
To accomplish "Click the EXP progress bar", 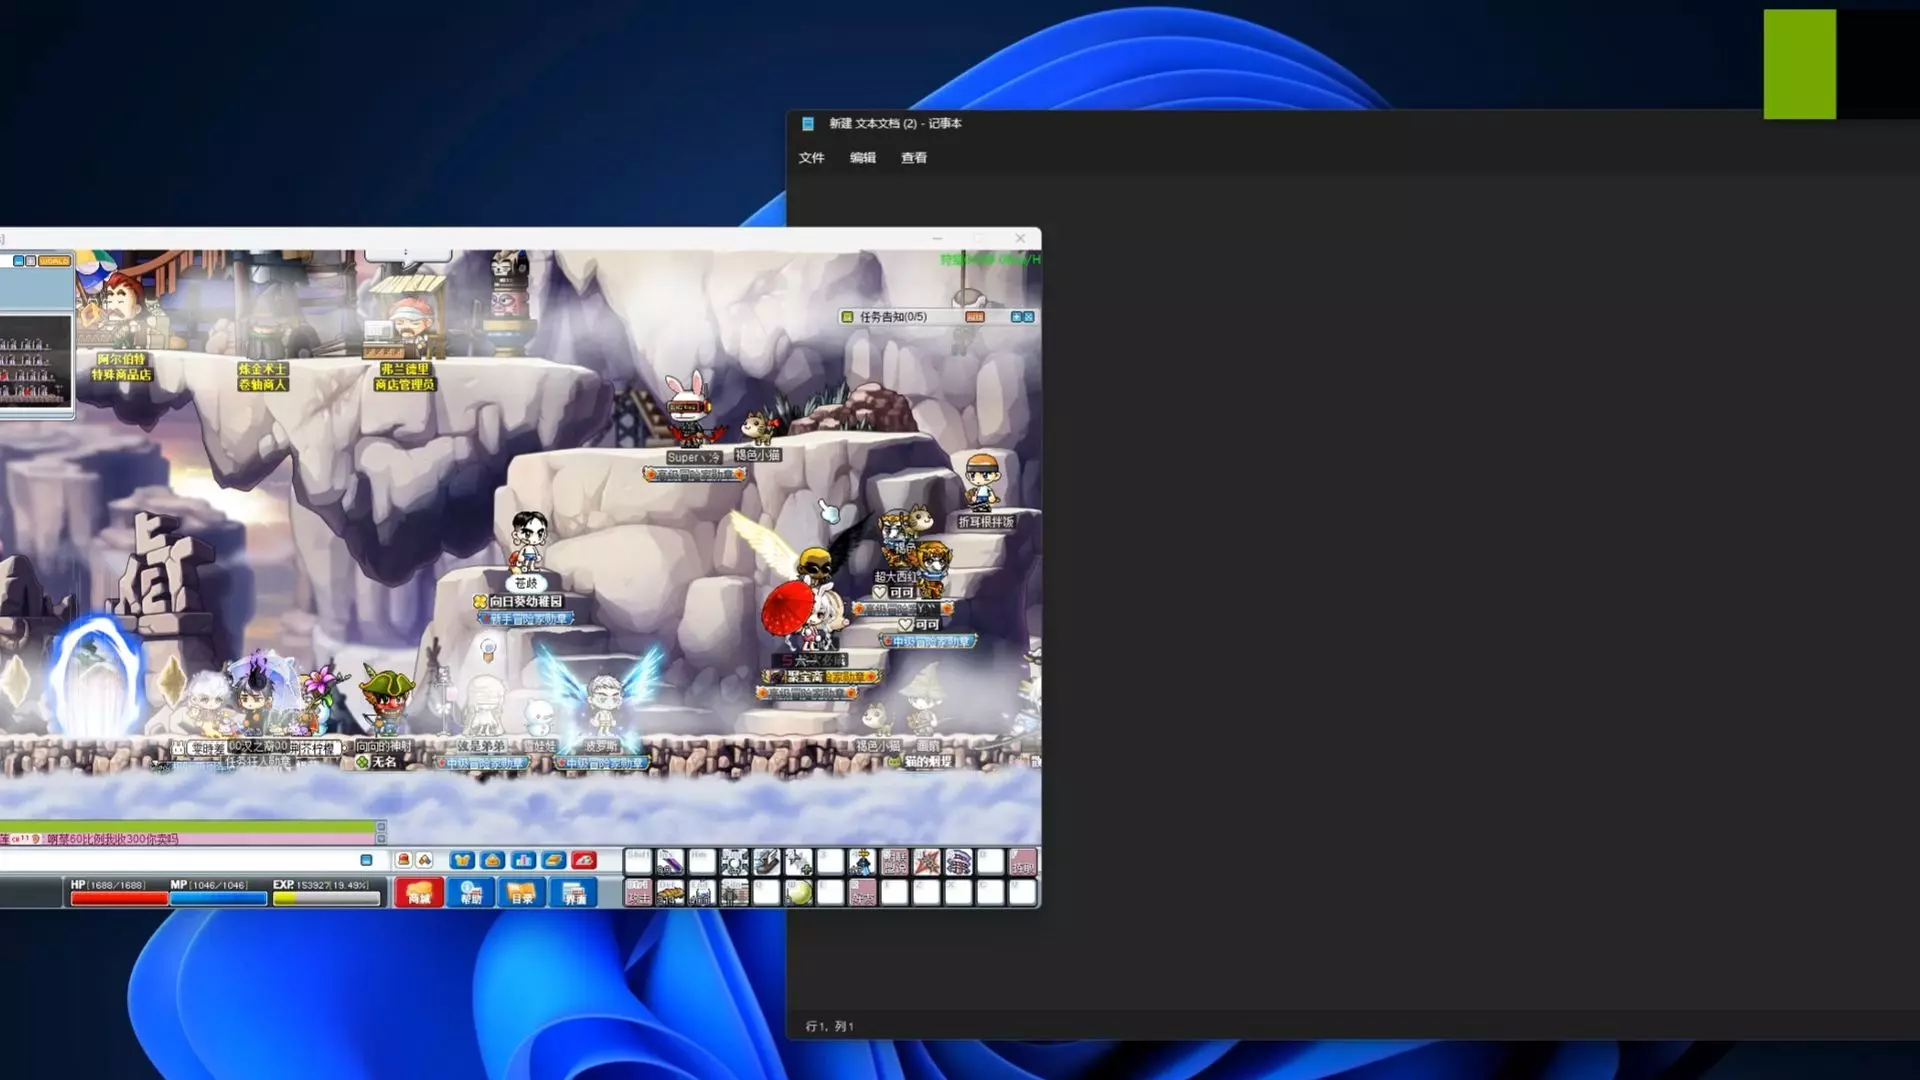I will [327, 898].
